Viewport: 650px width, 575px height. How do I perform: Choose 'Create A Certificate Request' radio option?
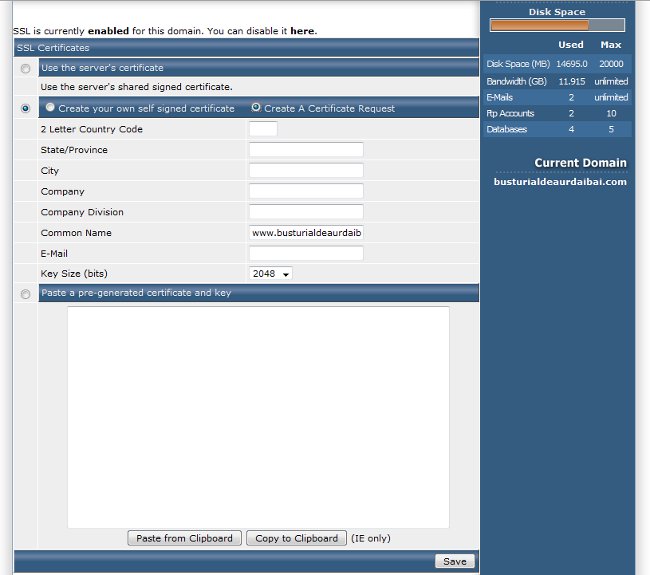coord(256,108)
